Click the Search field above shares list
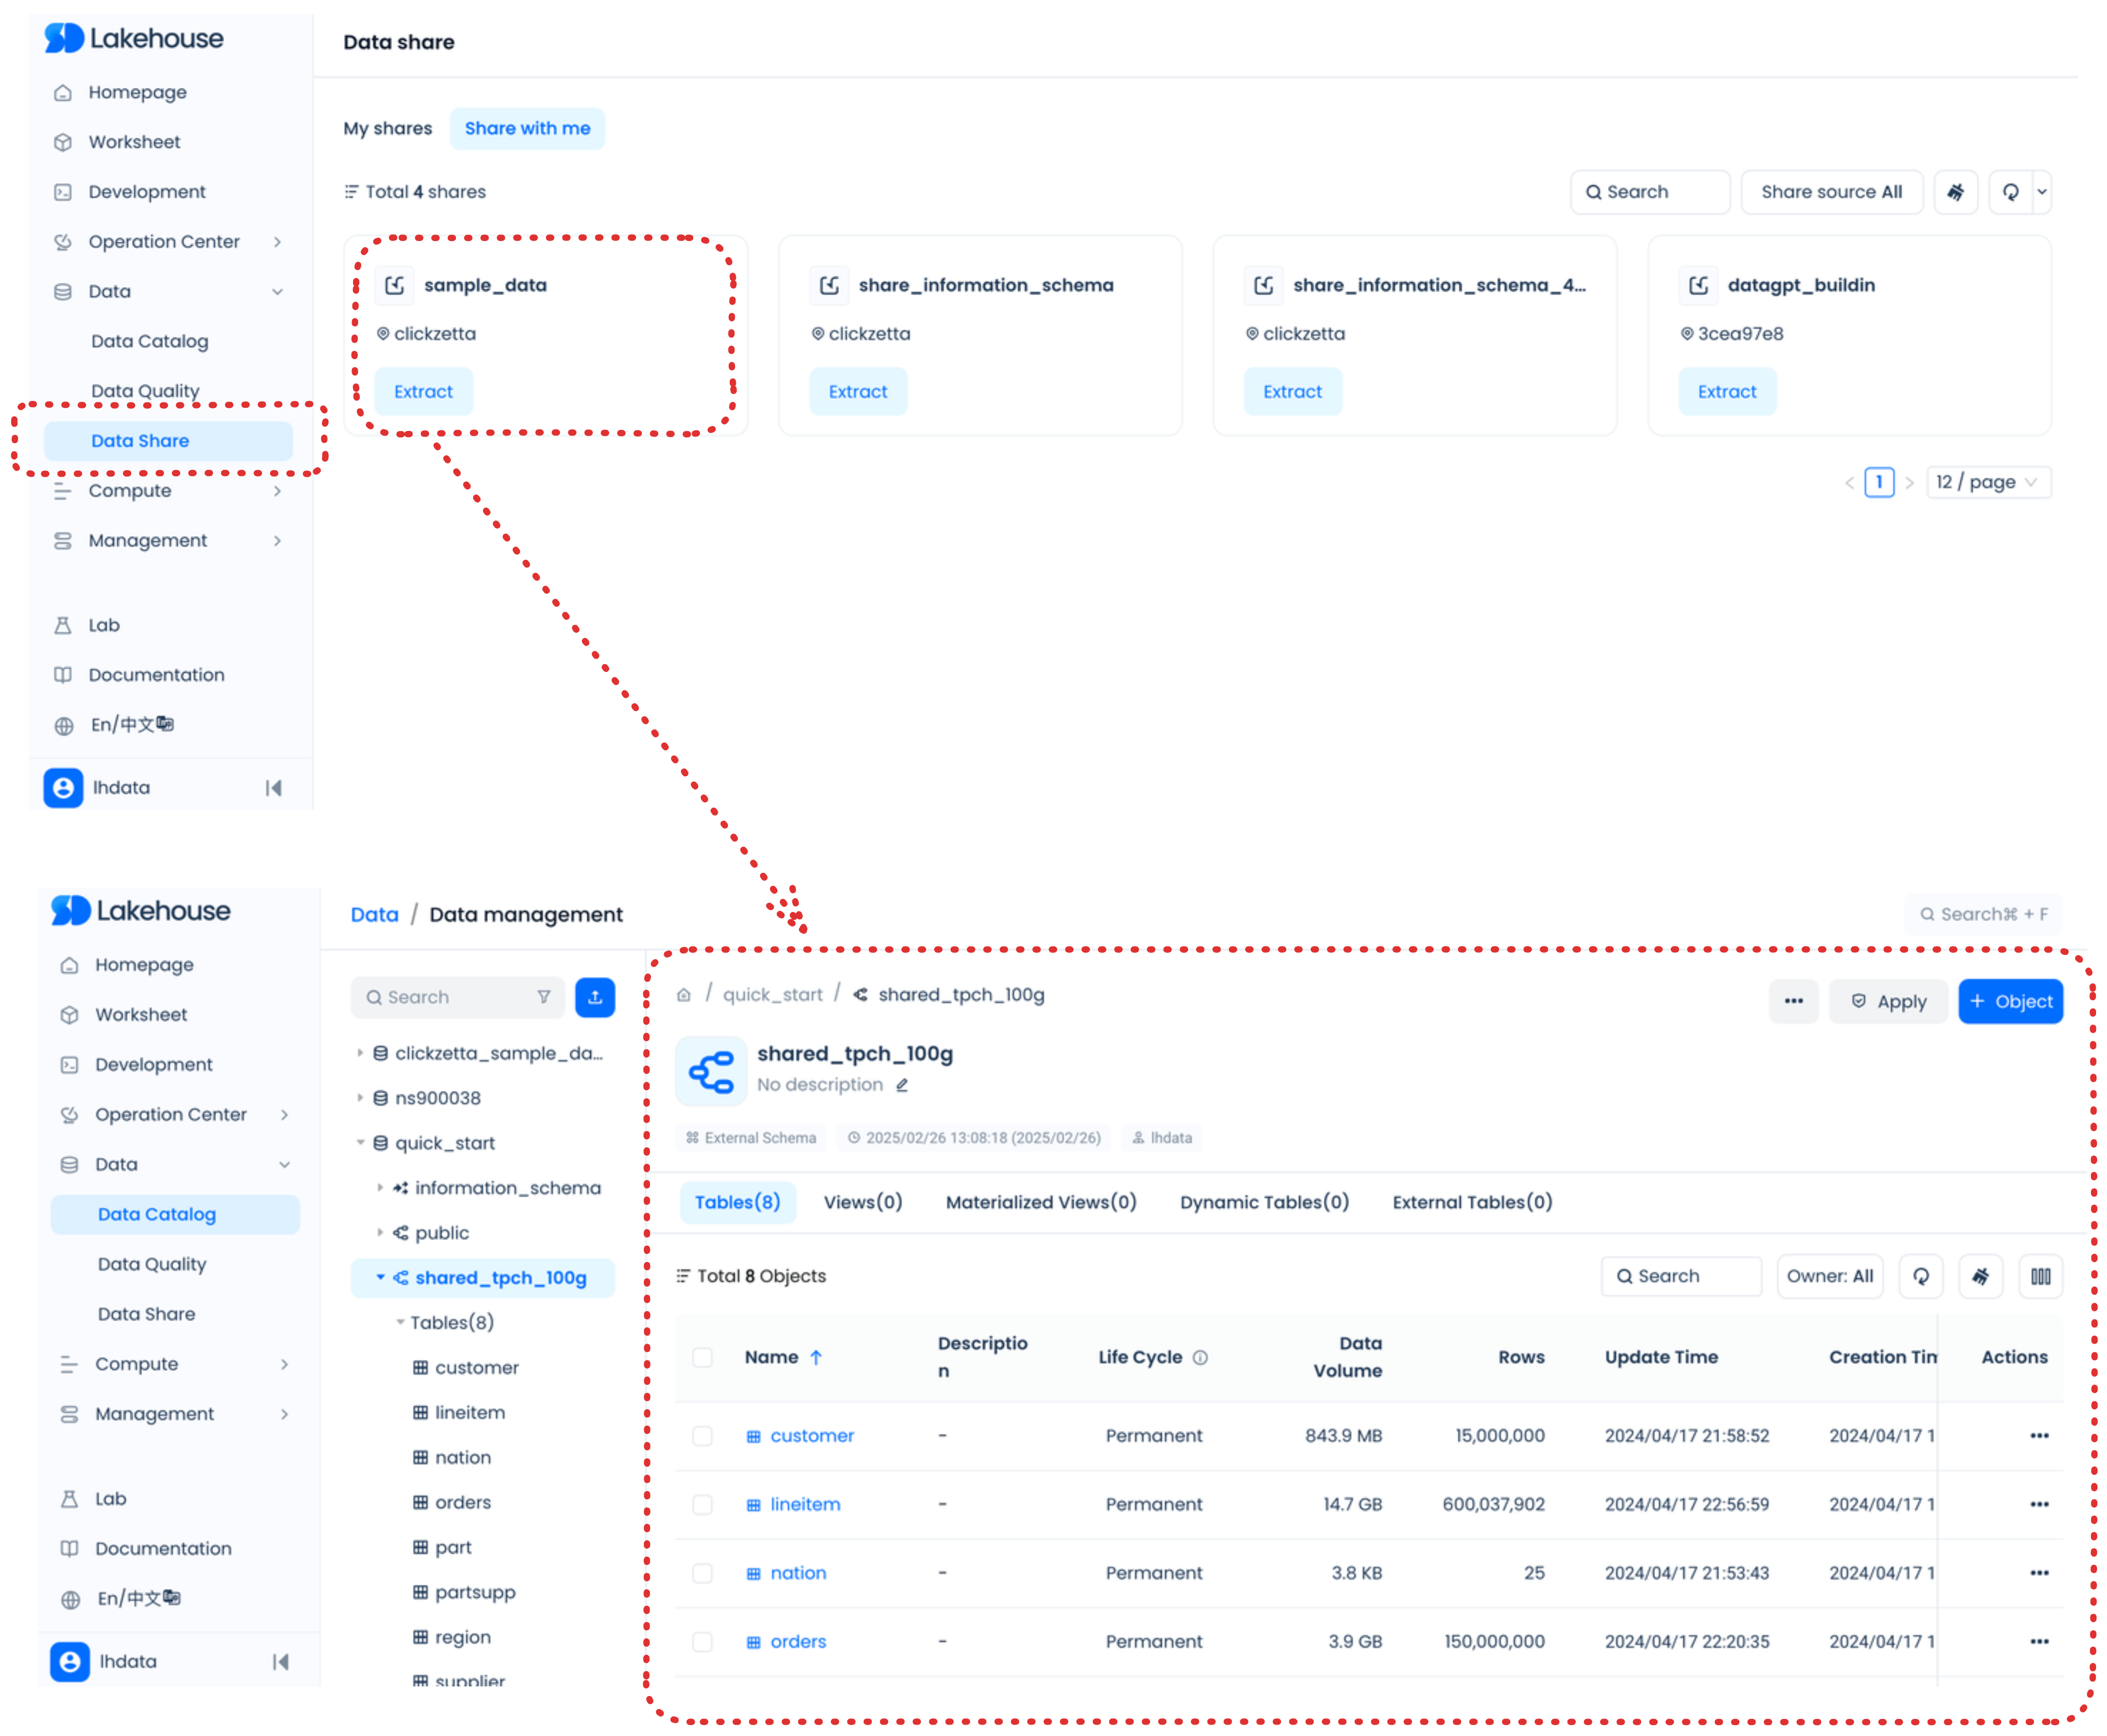Viewport: 2107px width, 1736px height. 1649,192
